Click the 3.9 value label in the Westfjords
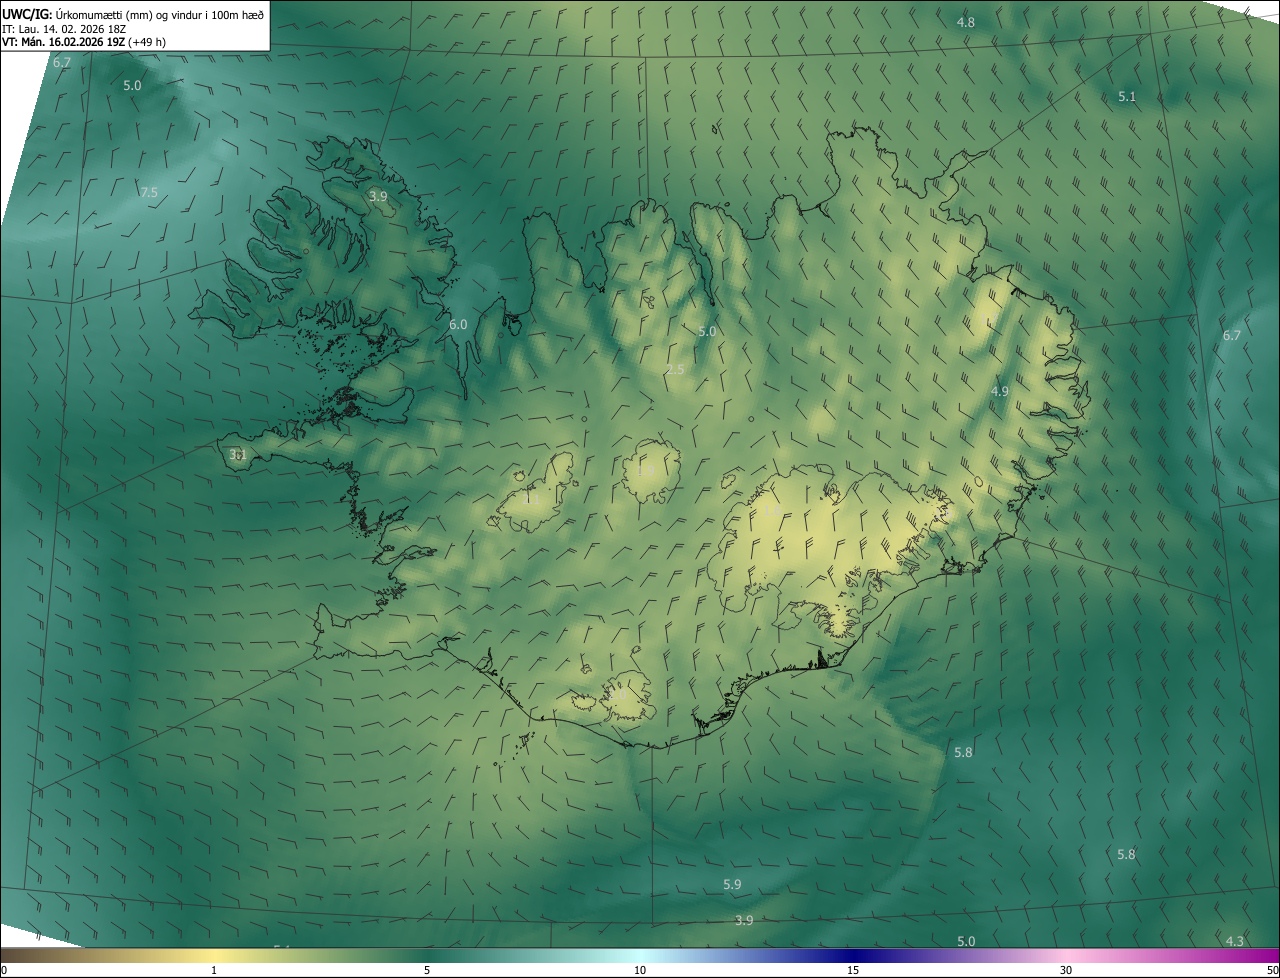 pyautogui.click(x=378, y=197)
